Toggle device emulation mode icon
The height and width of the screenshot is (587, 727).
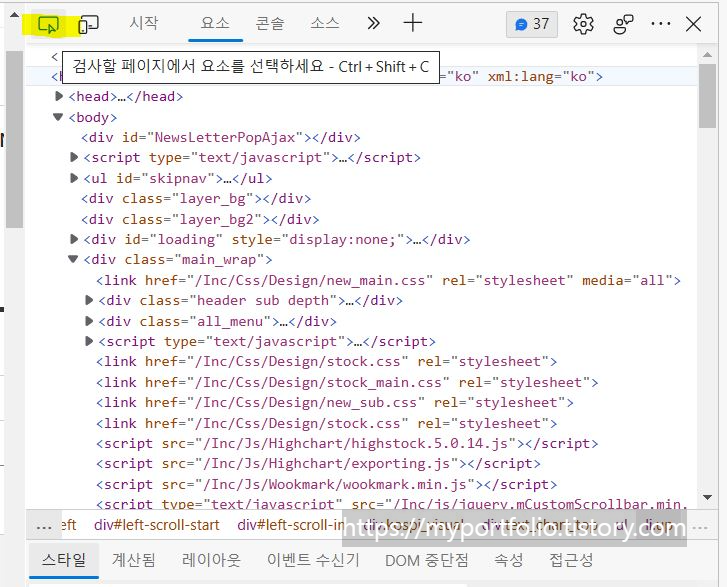click(88, 24)
